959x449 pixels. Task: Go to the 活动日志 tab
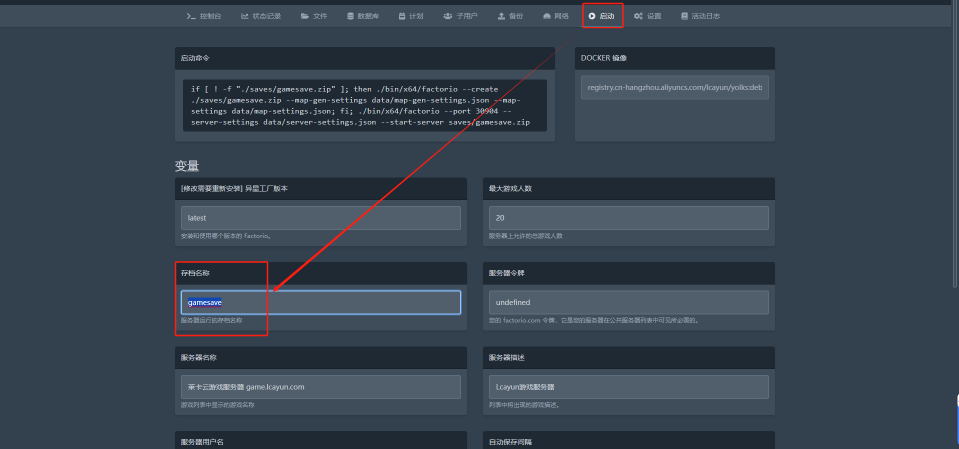(700, 16)
